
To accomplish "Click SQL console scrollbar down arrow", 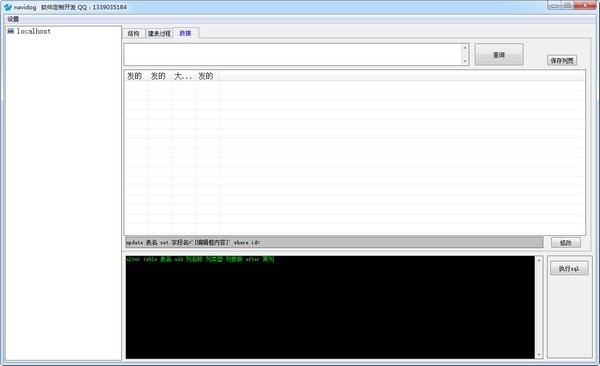I will pos(539,355).
